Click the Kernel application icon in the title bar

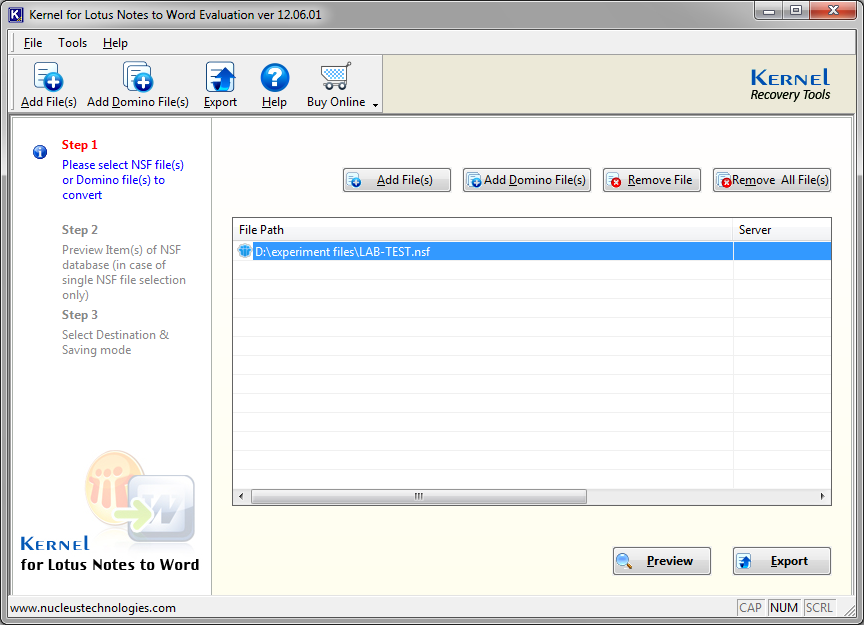(16, 15)
